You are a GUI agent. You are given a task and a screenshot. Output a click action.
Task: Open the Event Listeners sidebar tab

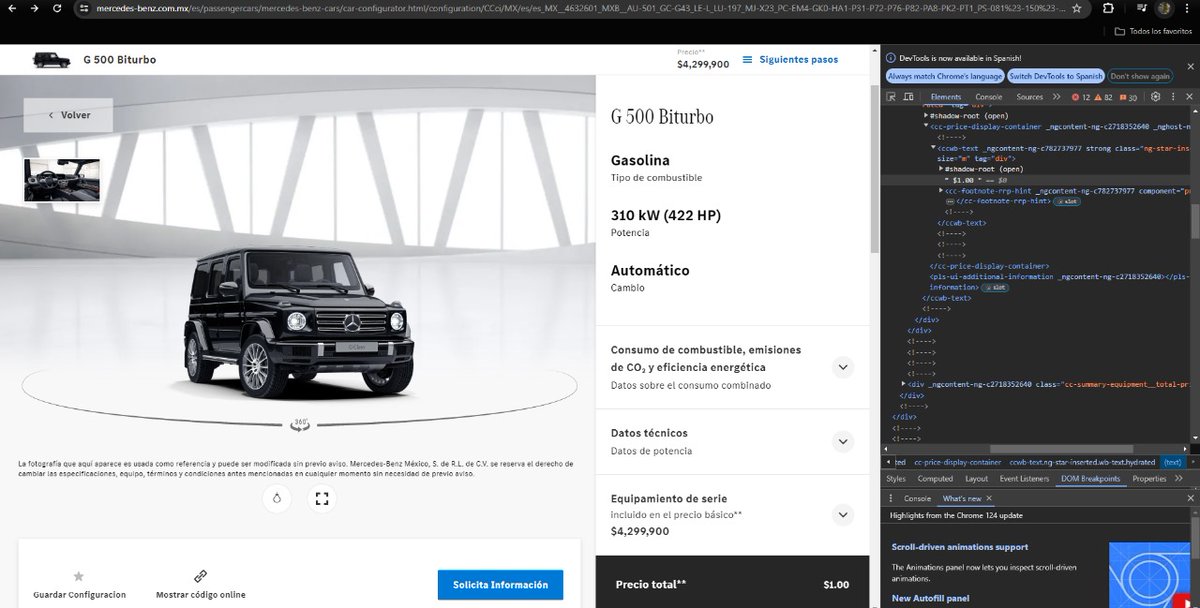(x=1024, y=479)
